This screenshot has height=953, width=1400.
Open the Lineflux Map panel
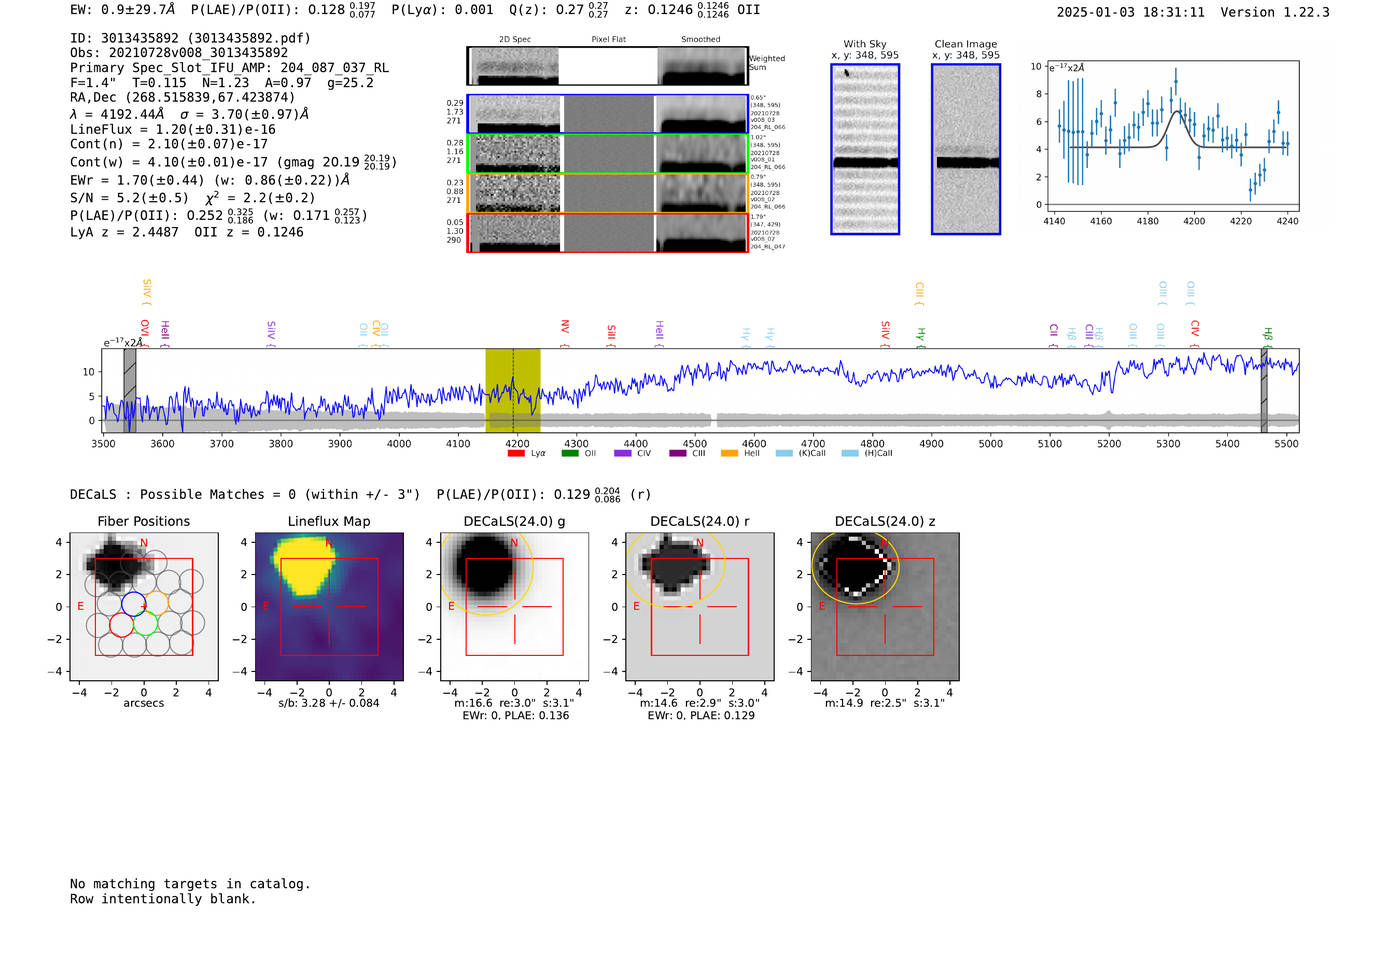[329, 608]
